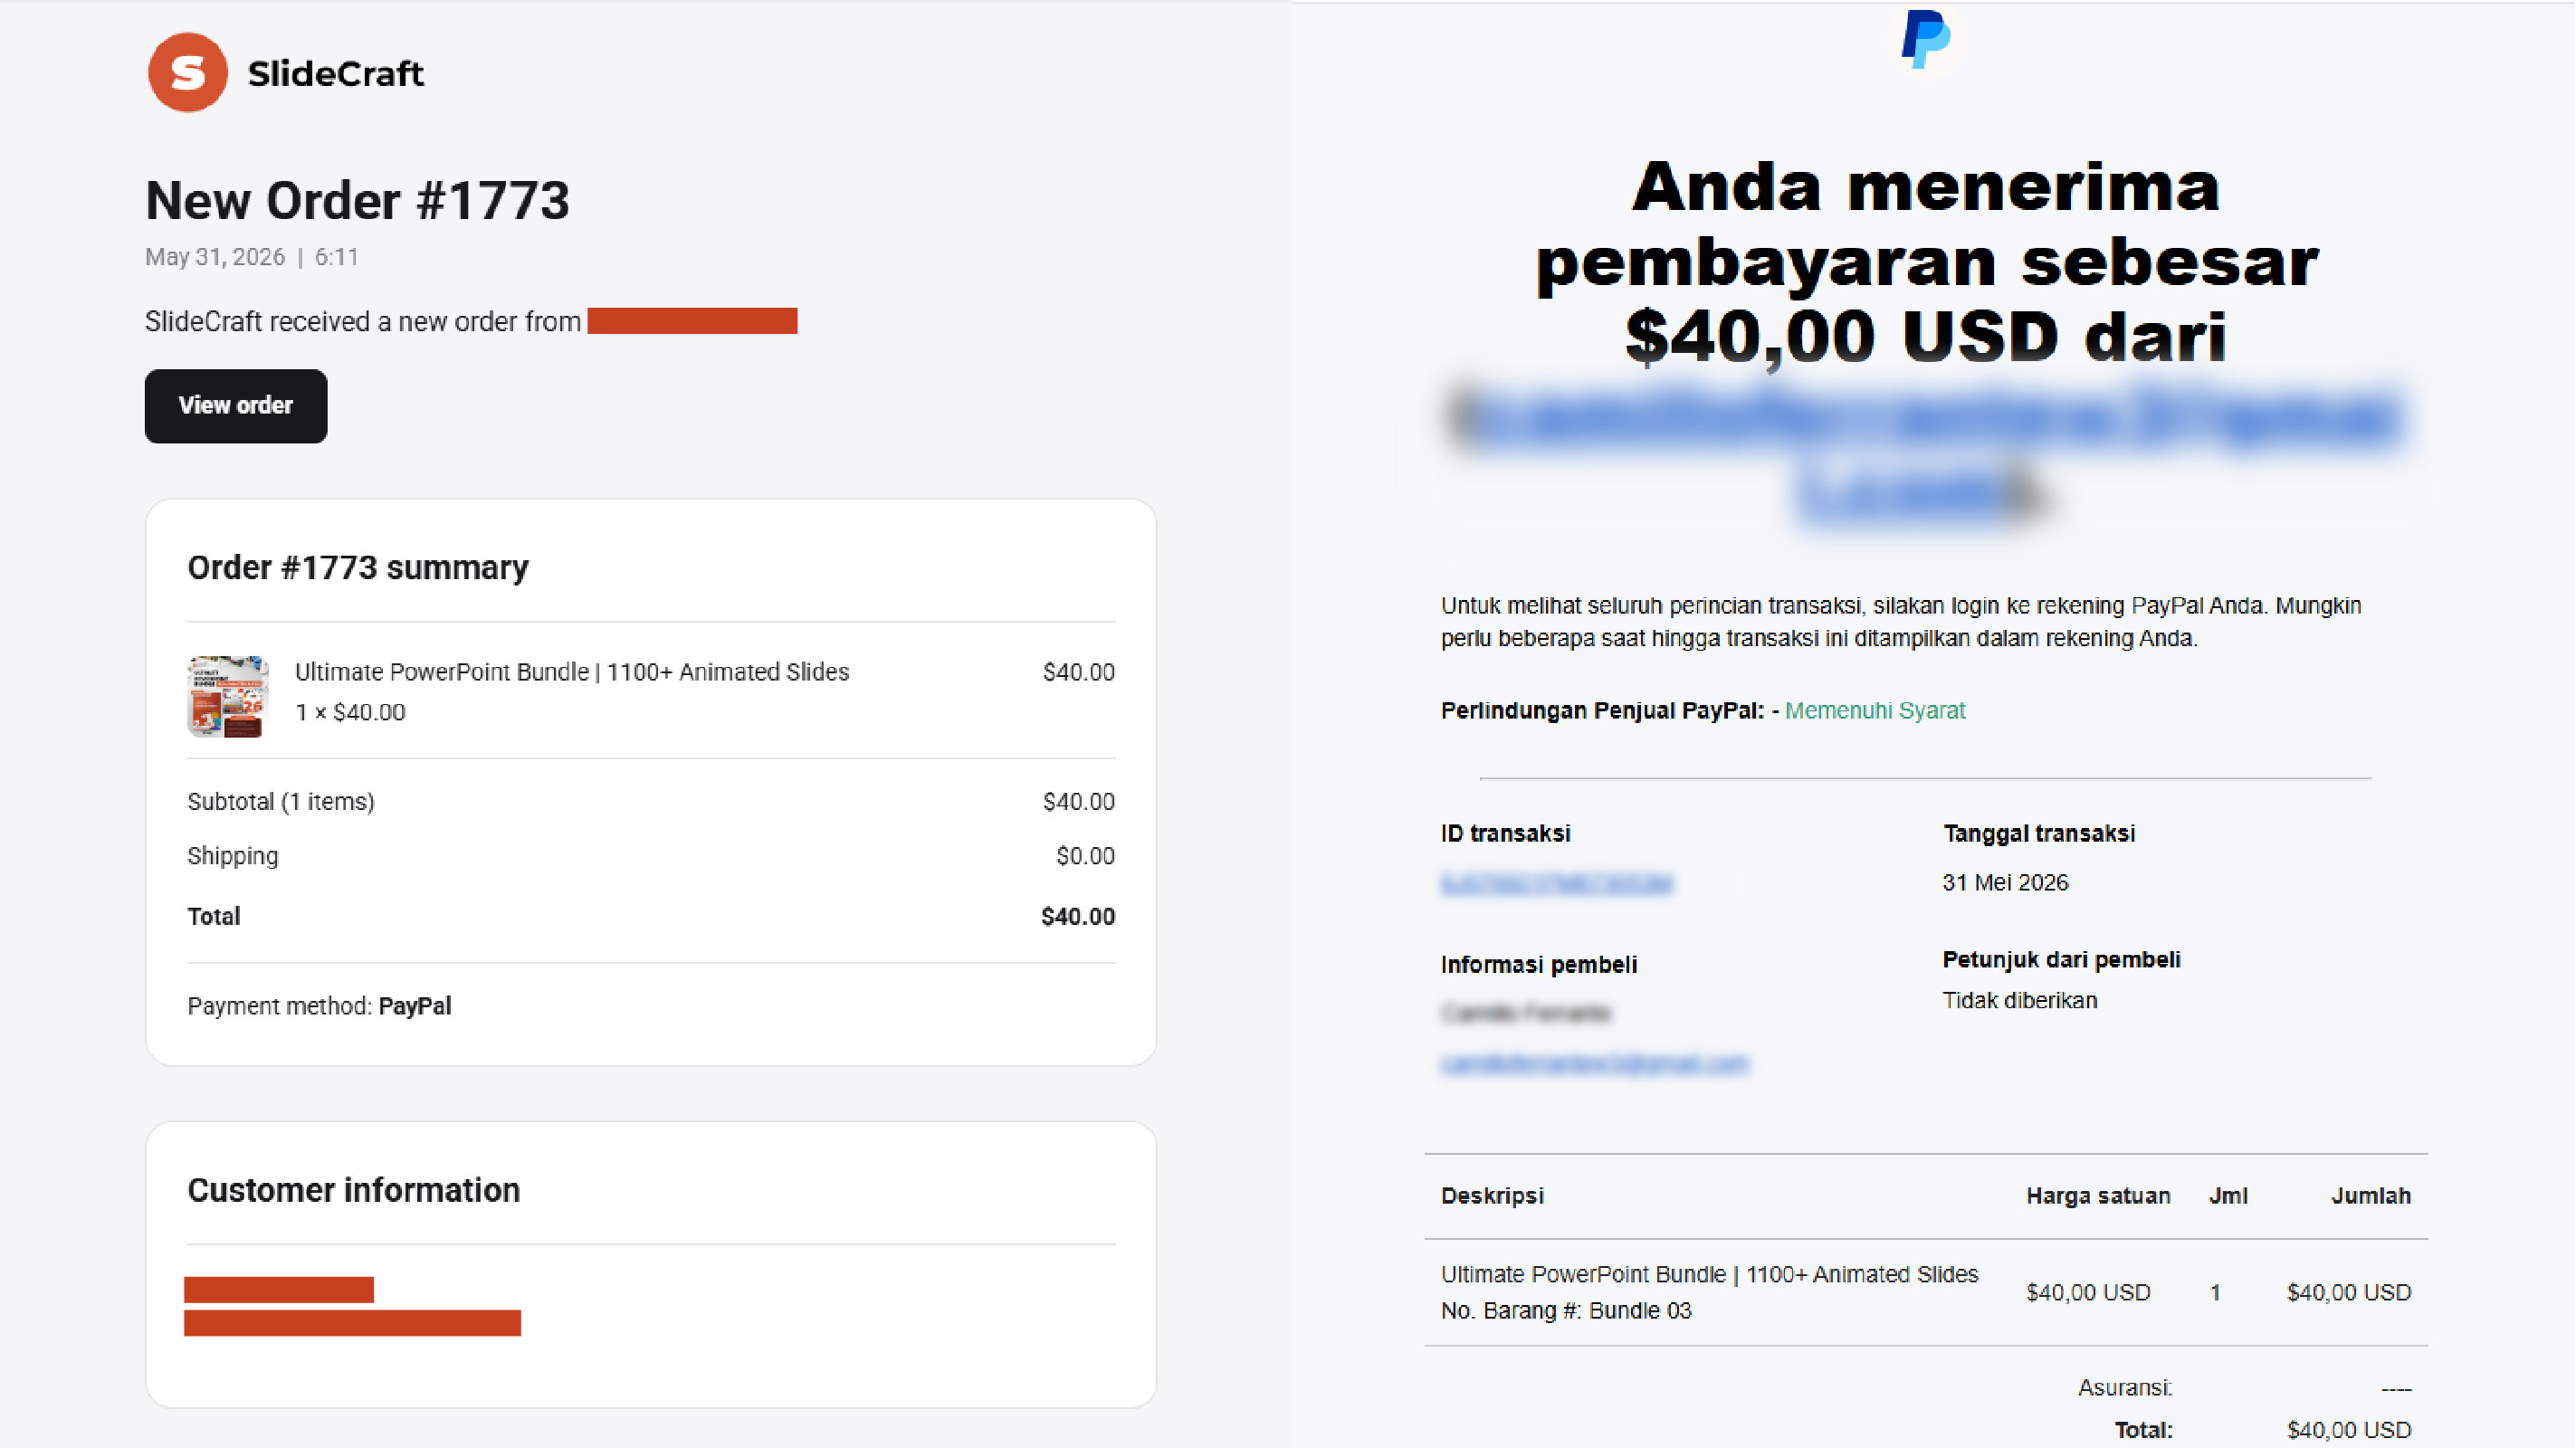Screen dimensions: 2576x1448
Task: Click the No. Barang #: Bundle 03 line
Action: tap(1566, 1311)
